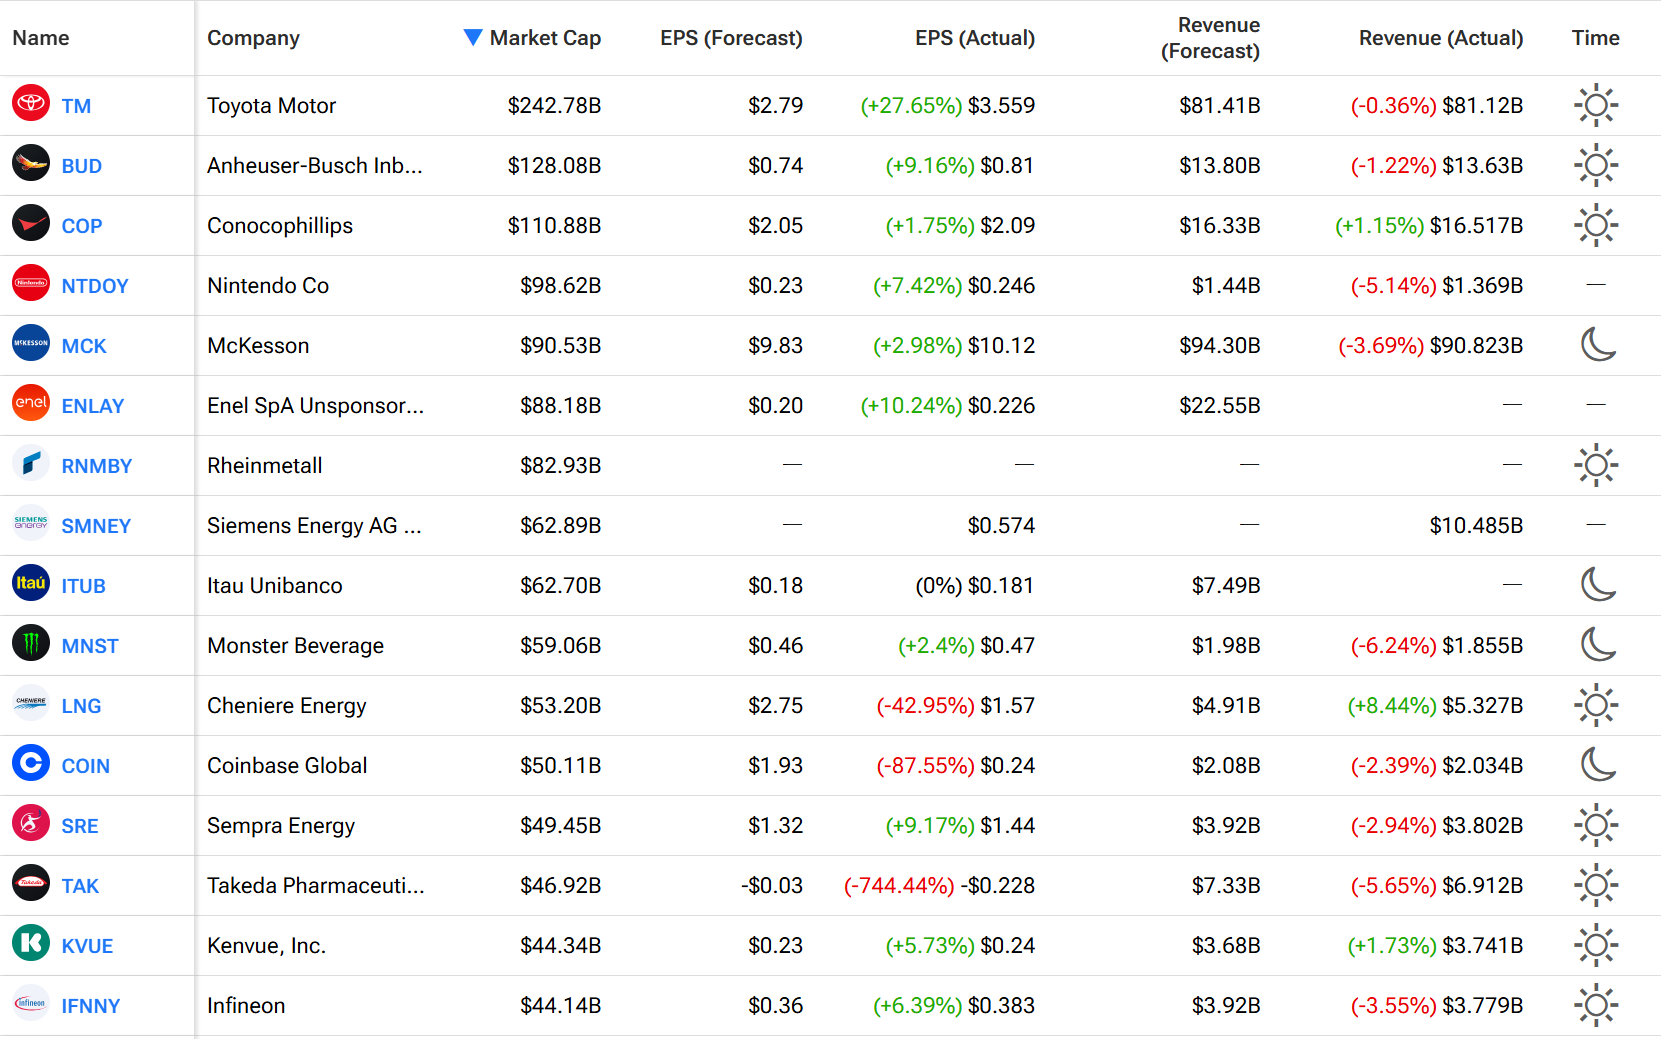Select the Coinbase Global company name
1661x1039 pixels.
pyautogui.click(x=287, y=765)
